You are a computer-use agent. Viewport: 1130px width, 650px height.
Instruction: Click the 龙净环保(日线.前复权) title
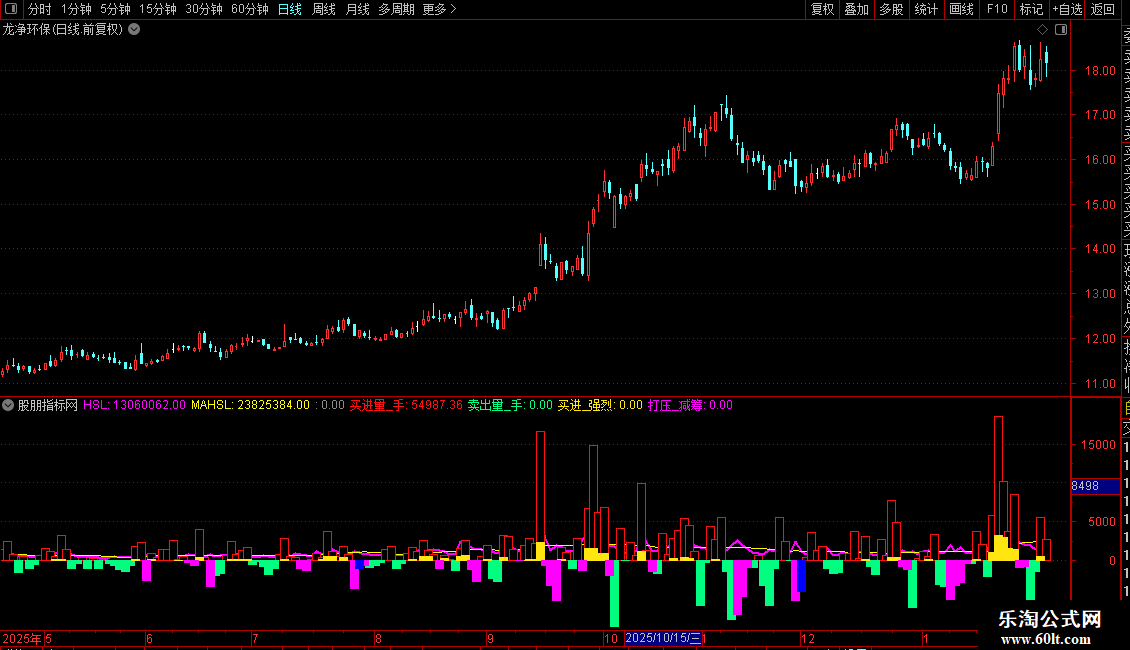click(63, 30)
